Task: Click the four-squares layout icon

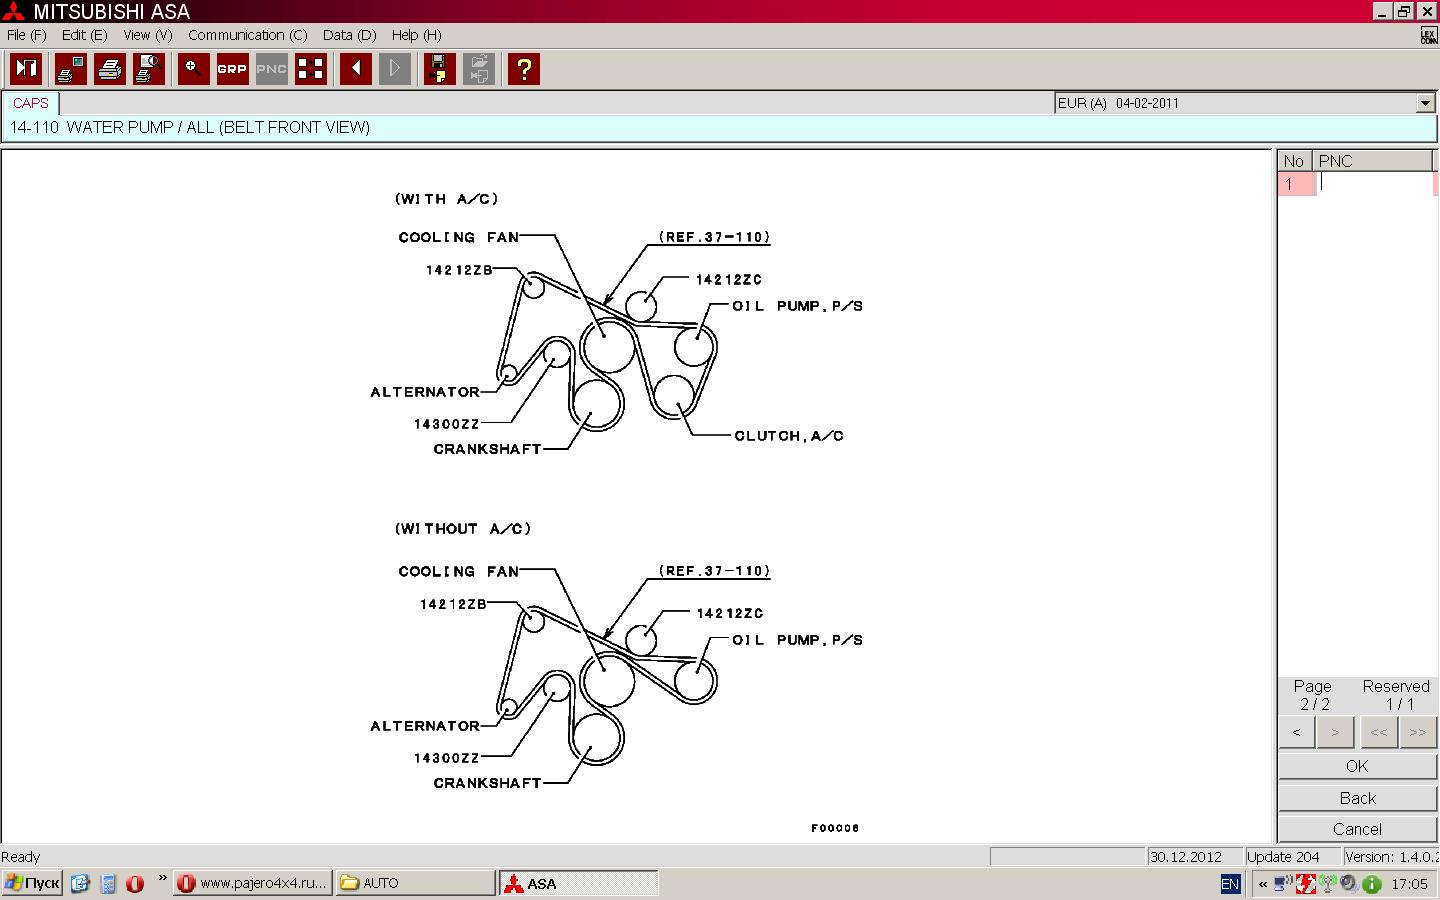Action: [x=311, y=69]
